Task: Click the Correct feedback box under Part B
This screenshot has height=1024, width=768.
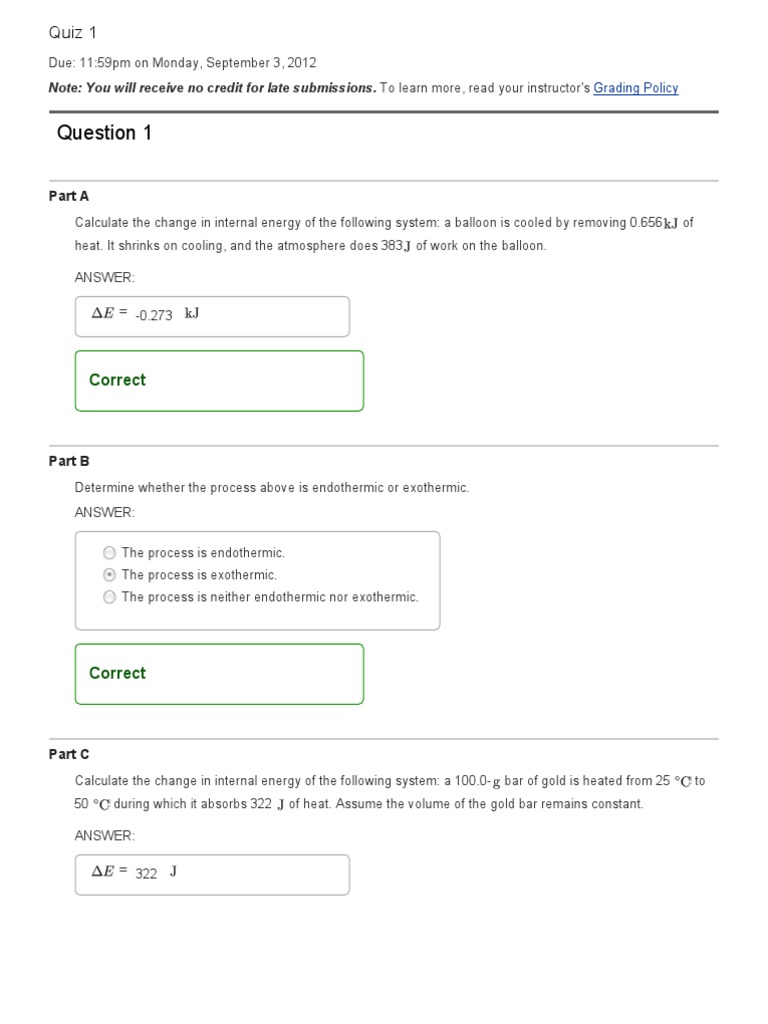Action: pyautogui.click(x=219, y=673)
